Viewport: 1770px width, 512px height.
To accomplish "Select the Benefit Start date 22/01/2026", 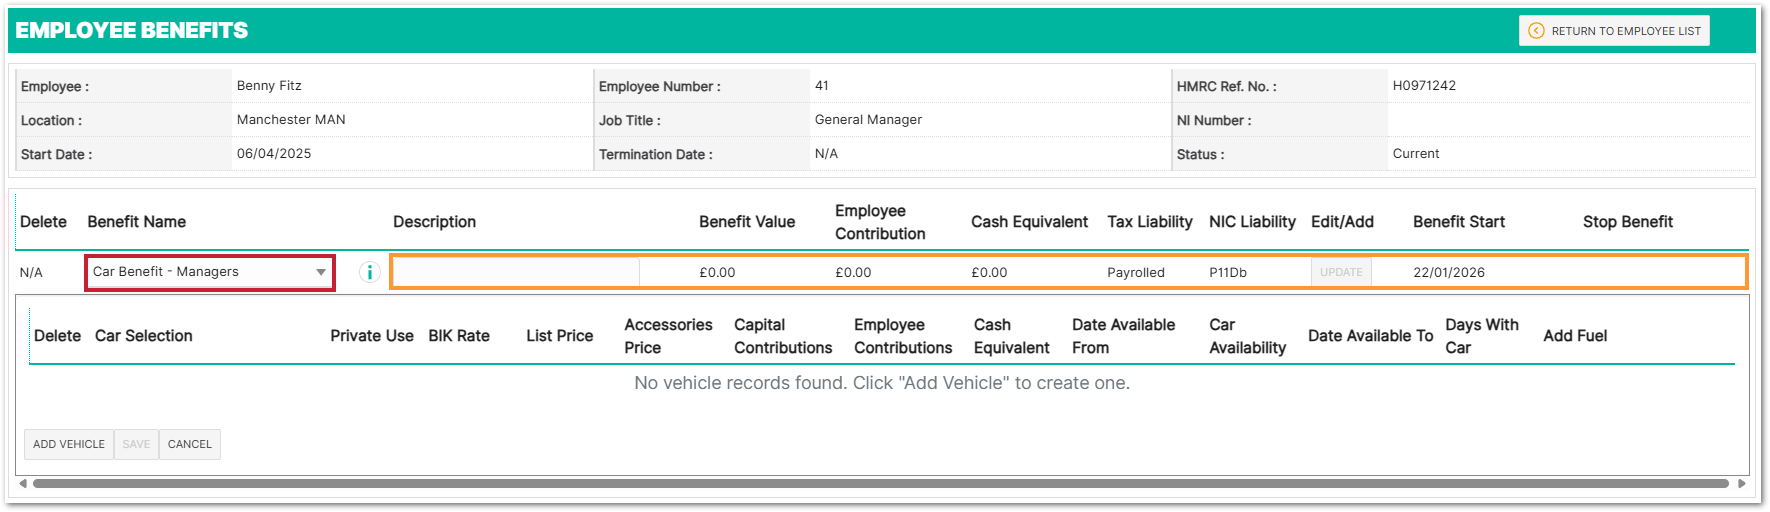I will [1448, 272].
